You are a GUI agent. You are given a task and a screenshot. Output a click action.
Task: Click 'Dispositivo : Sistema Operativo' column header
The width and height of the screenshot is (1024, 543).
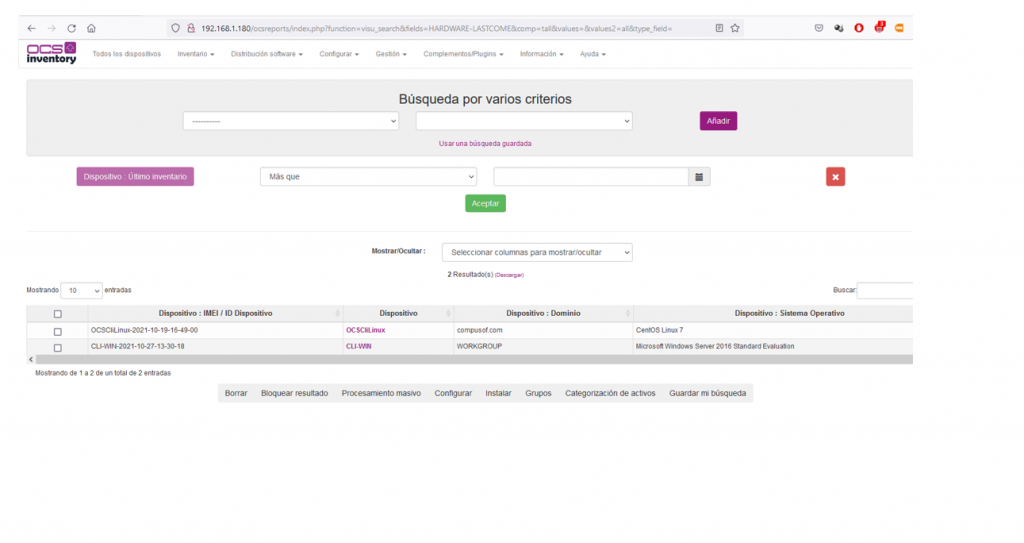point(789,313)
